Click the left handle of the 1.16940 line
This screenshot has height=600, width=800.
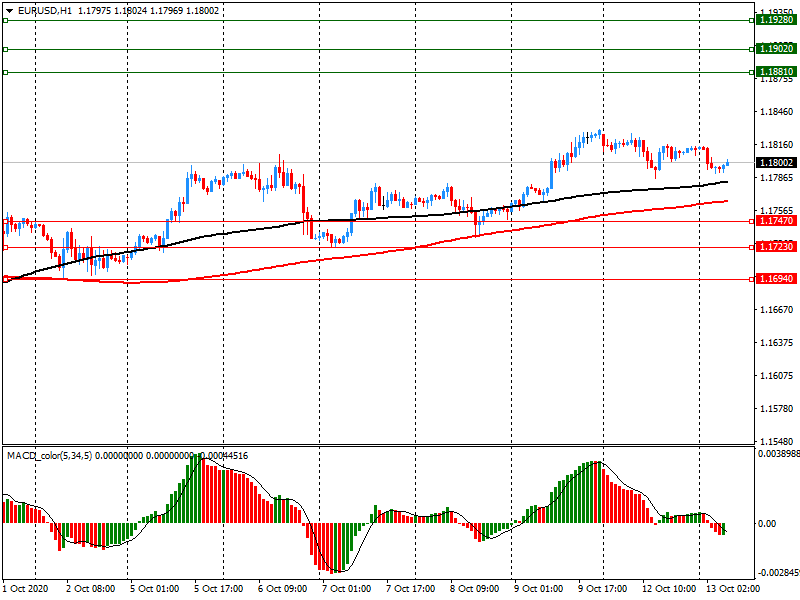click(x=5, y=280)
